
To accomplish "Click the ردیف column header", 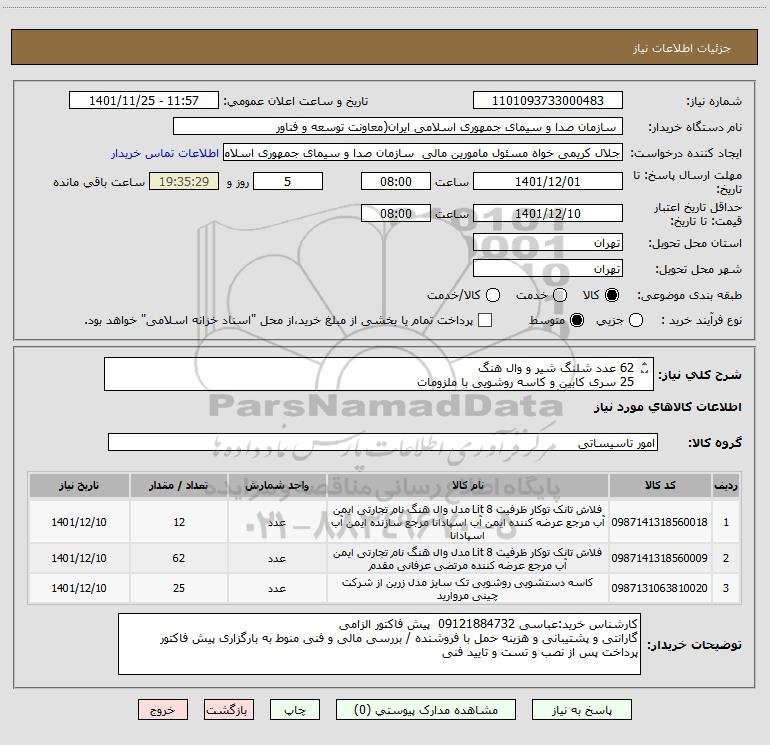I will pyautogui.click(x=726, y=485).
